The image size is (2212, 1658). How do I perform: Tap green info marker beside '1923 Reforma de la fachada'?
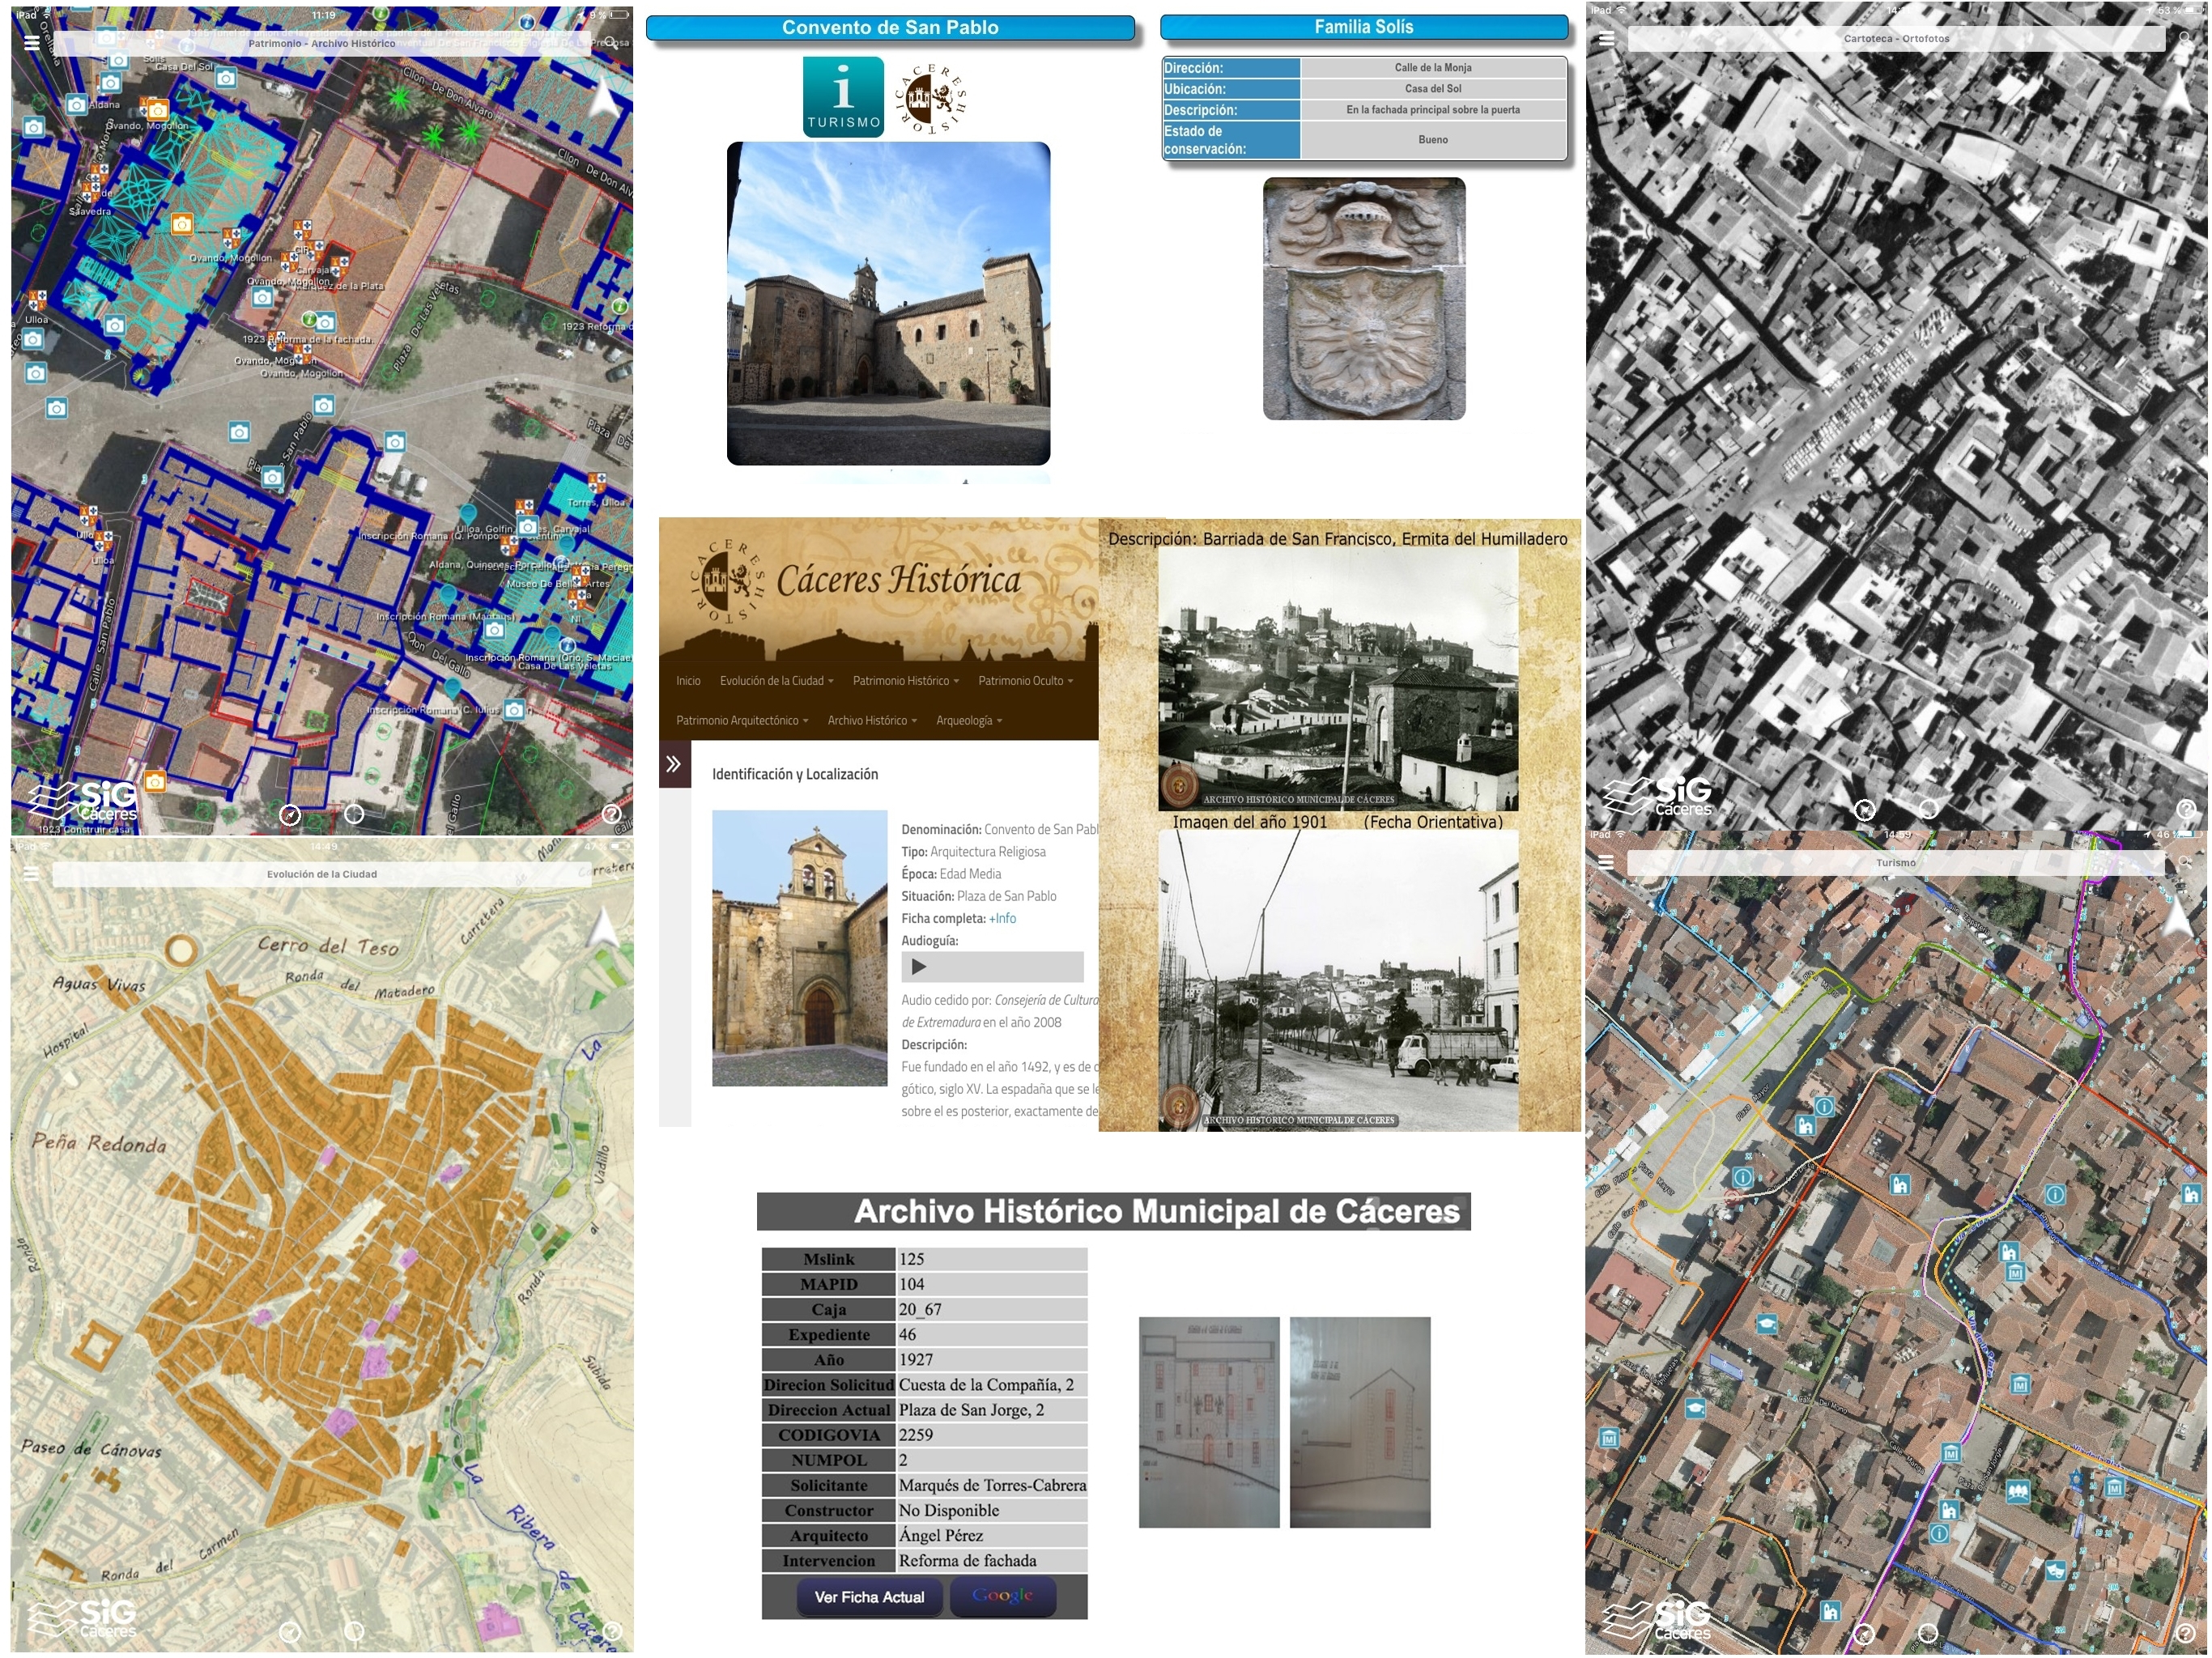click(x=309, y=320)
